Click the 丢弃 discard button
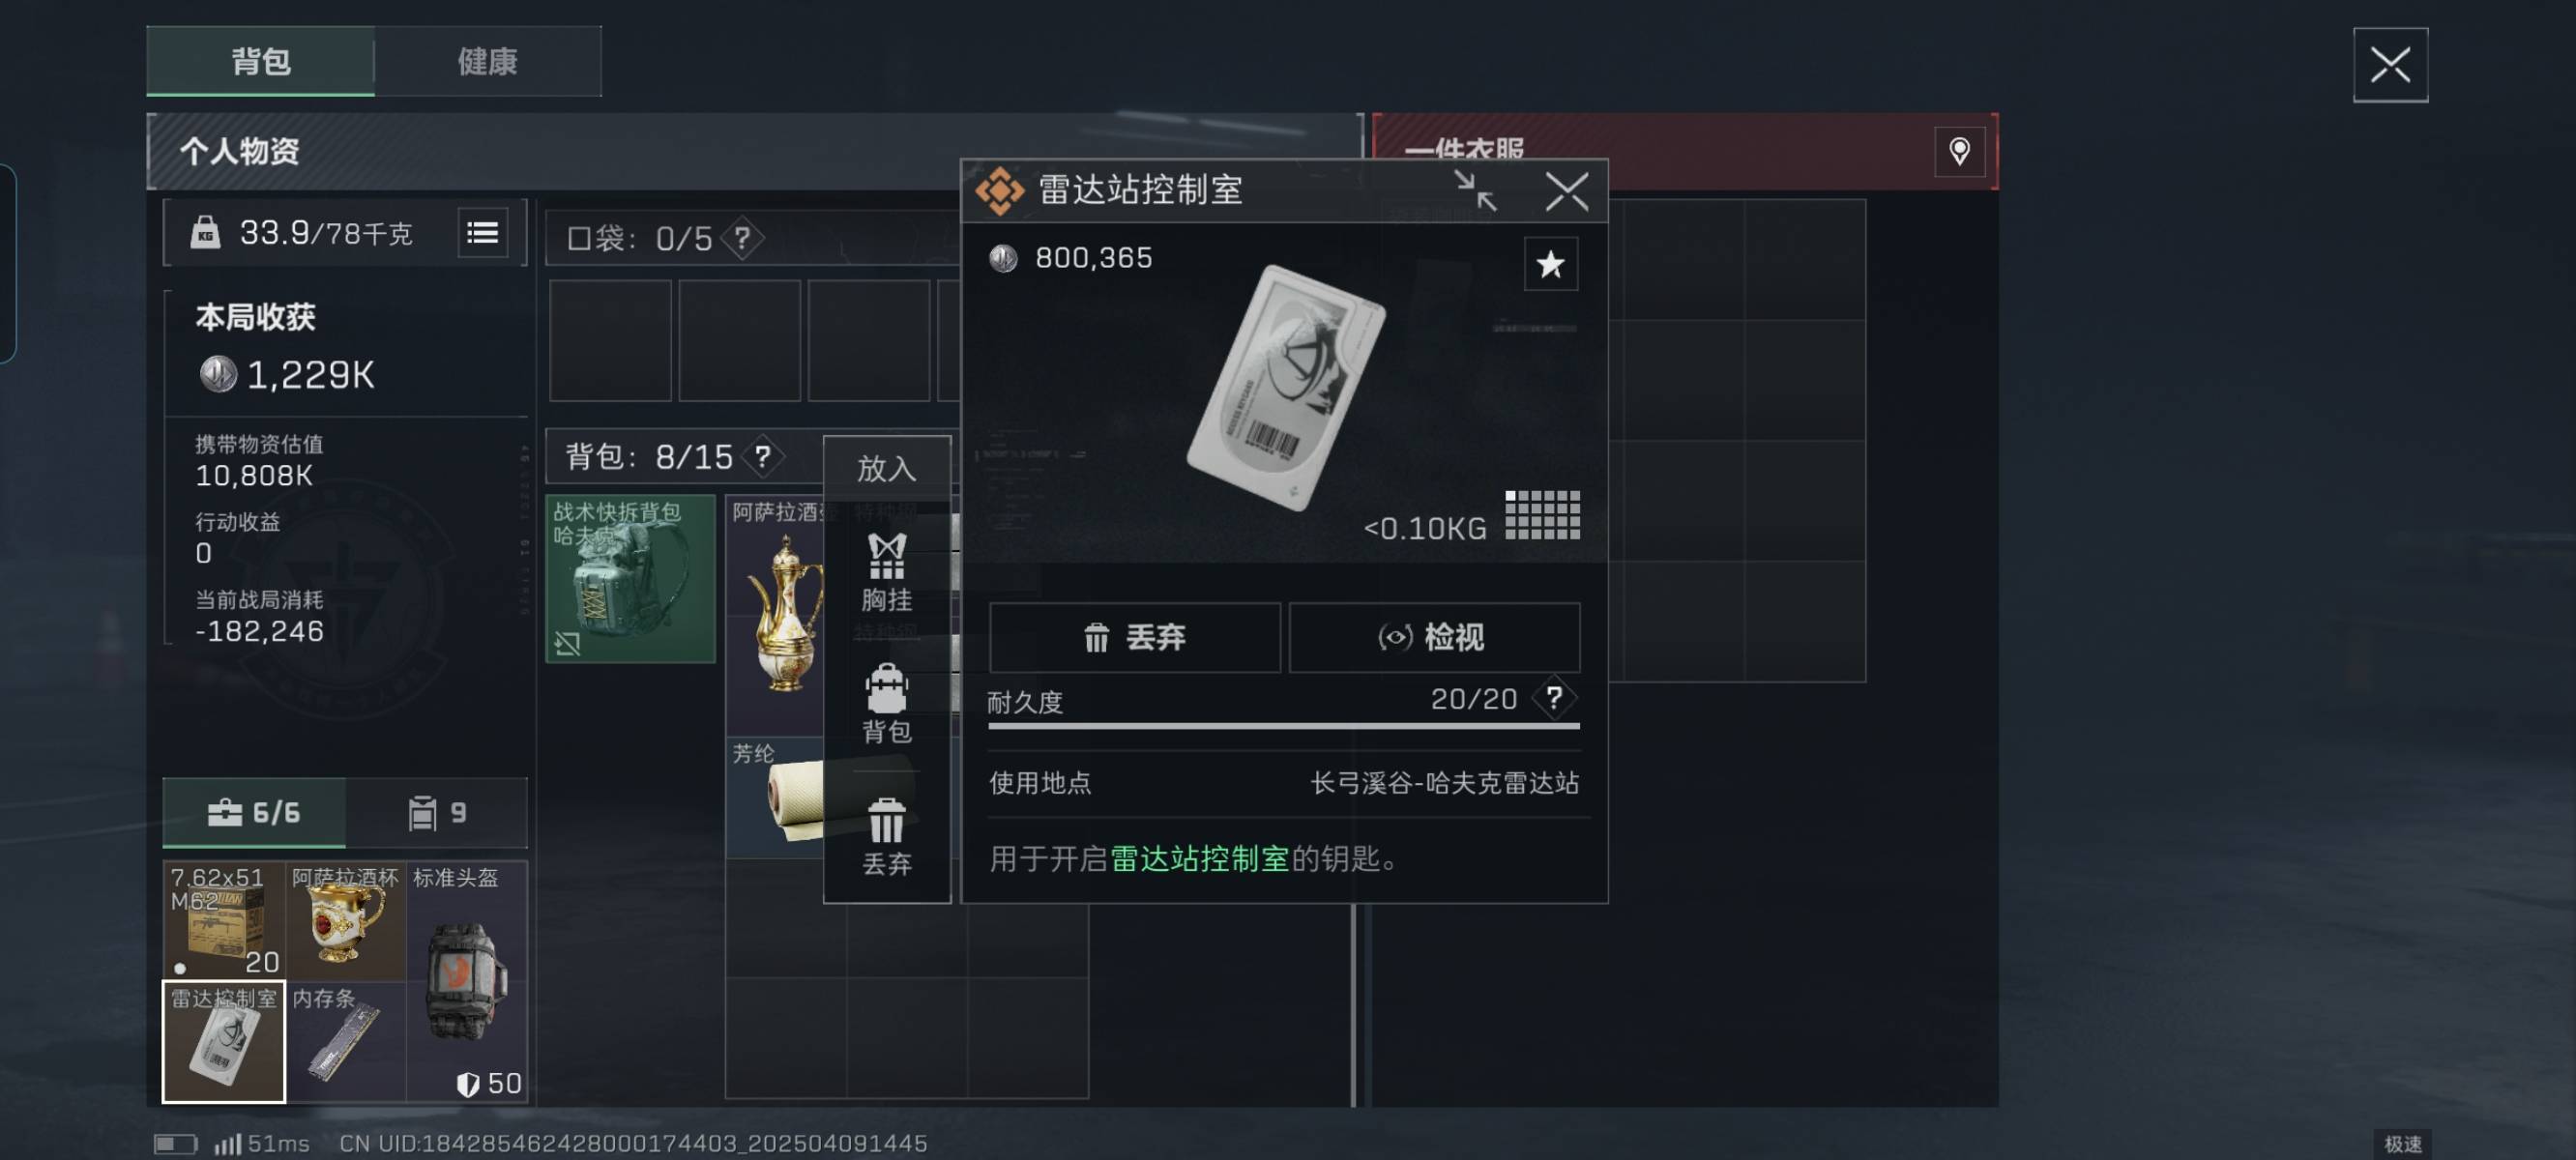 pyautogui.click(x=1134, y=637)
